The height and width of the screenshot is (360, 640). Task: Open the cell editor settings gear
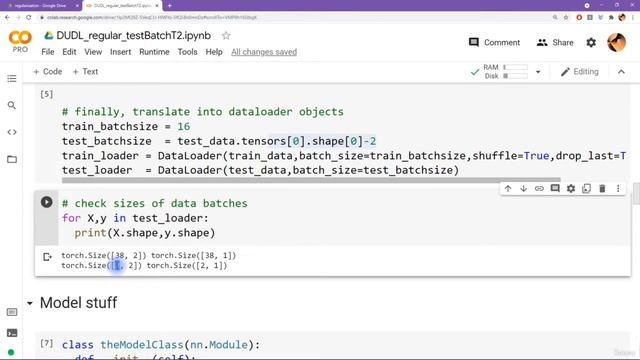(571, 189)
